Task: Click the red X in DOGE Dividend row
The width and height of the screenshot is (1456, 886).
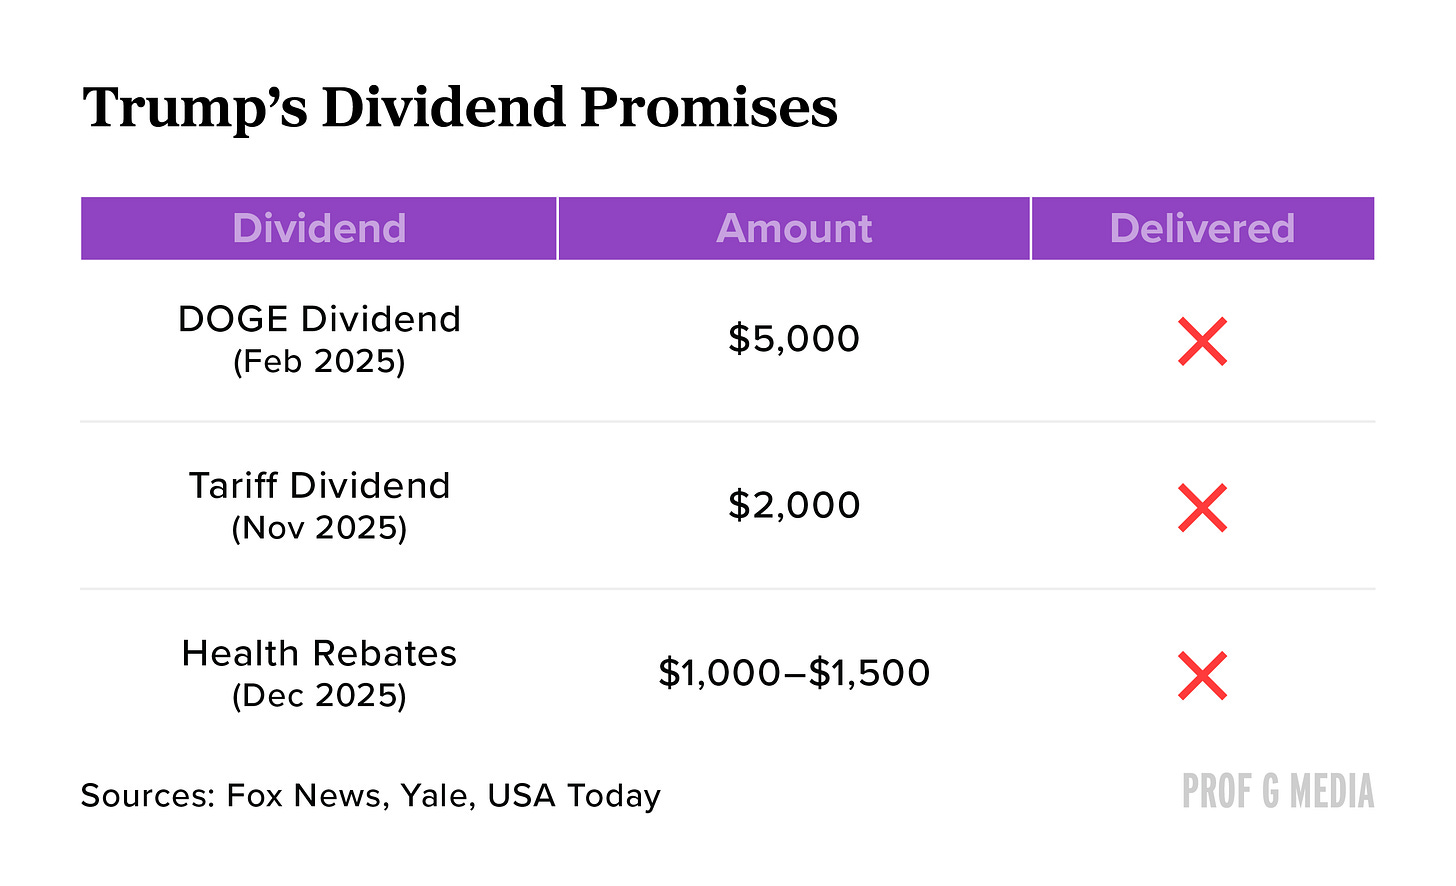Action: 1202,341
